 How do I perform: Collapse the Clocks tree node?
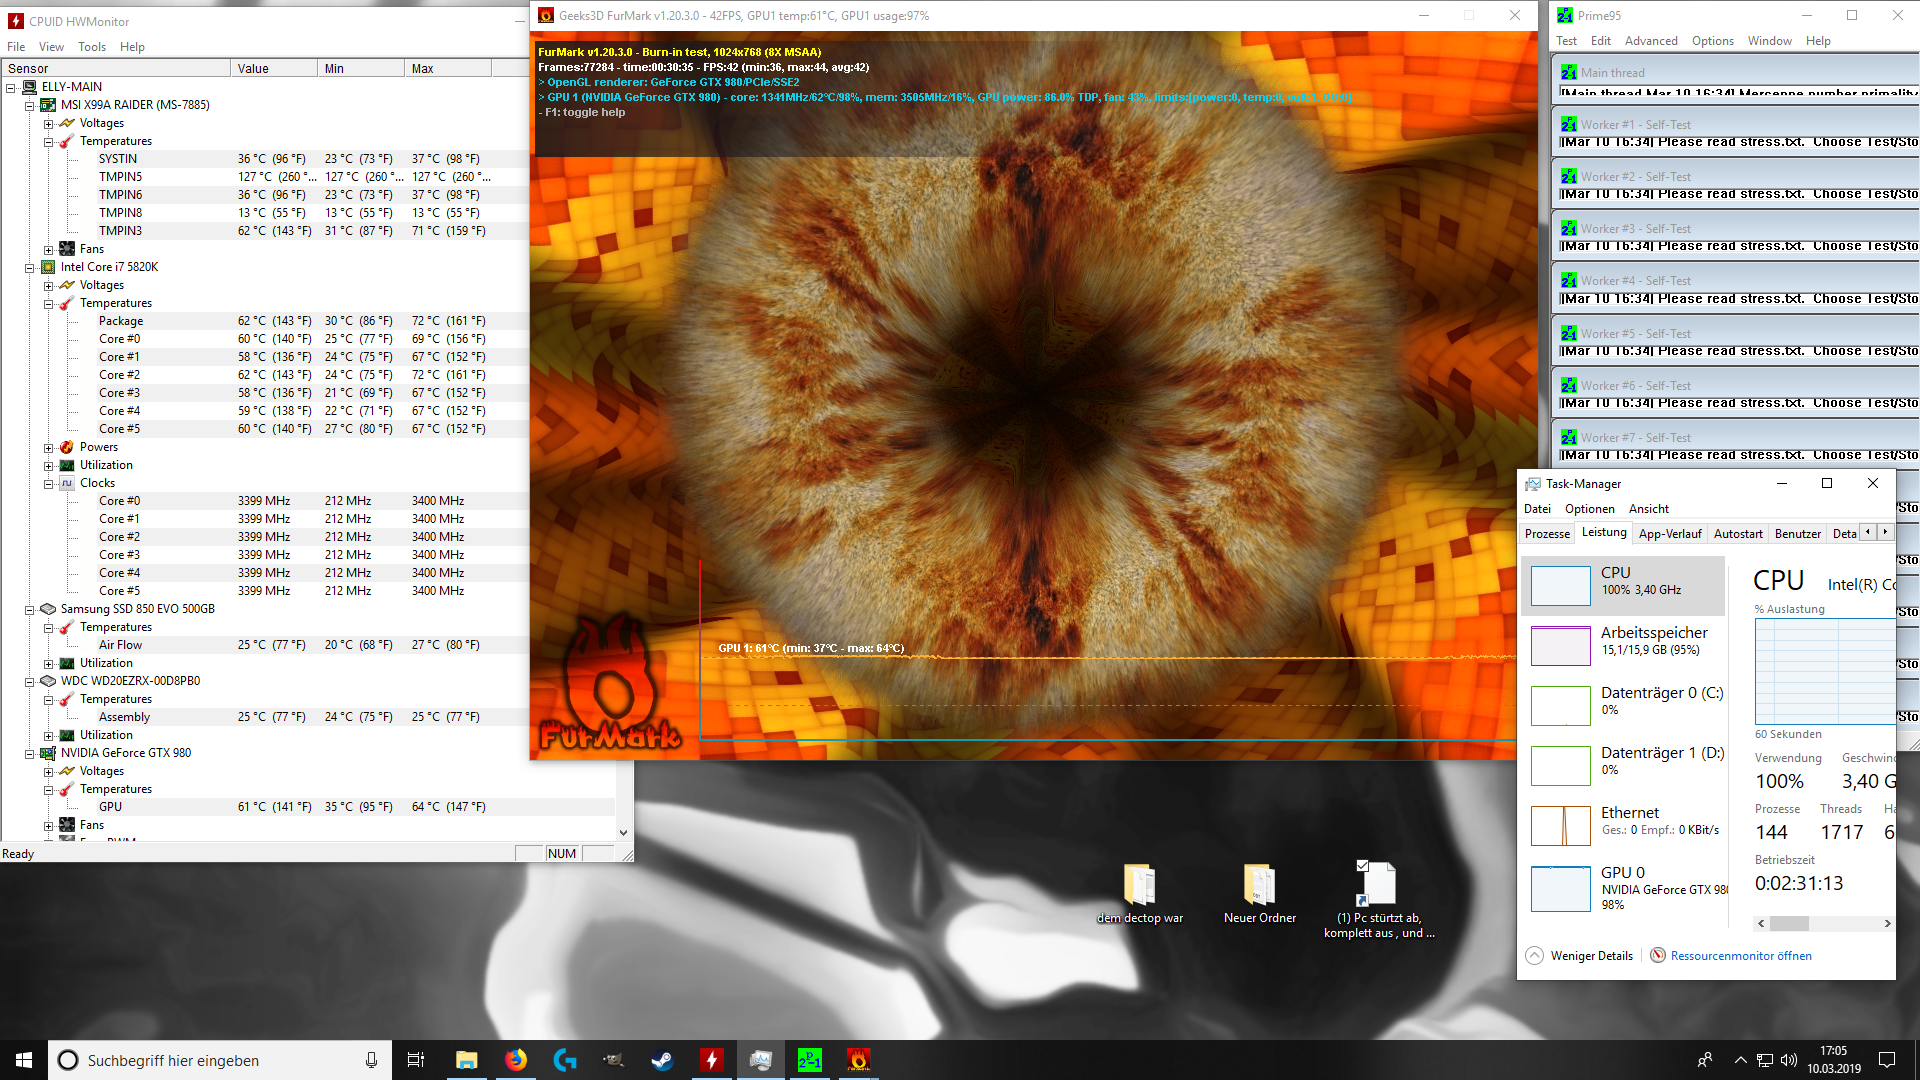pyautogui.click(x=48, y=483)
